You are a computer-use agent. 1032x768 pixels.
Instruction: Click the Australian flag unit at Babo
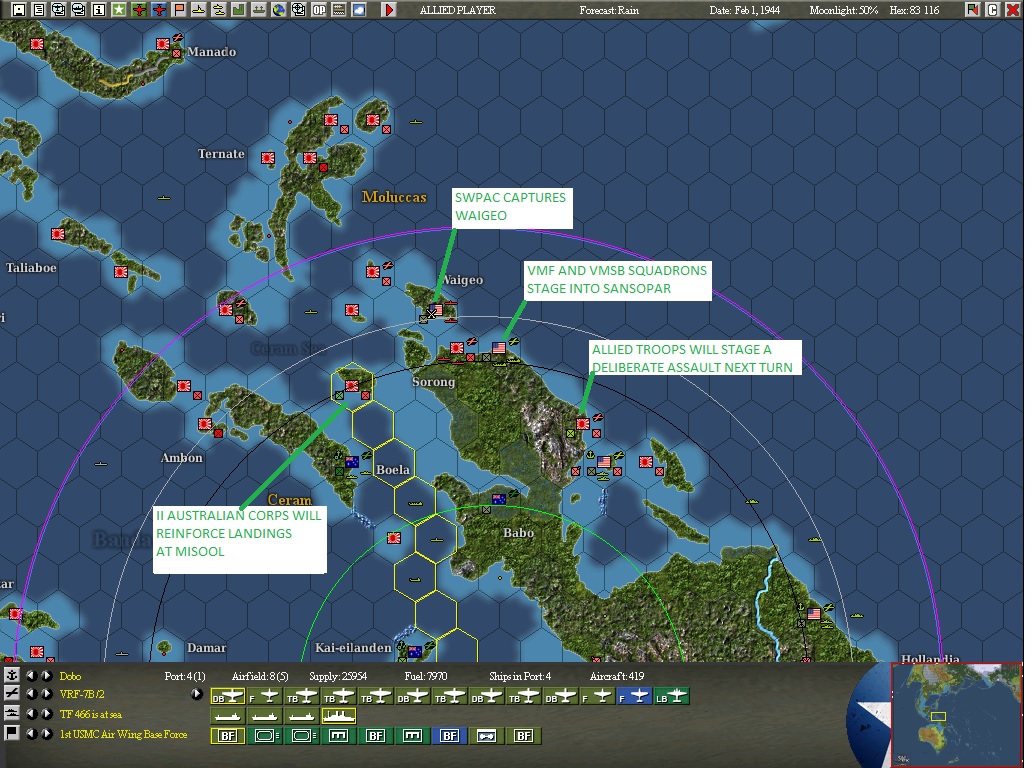point(499,498)
